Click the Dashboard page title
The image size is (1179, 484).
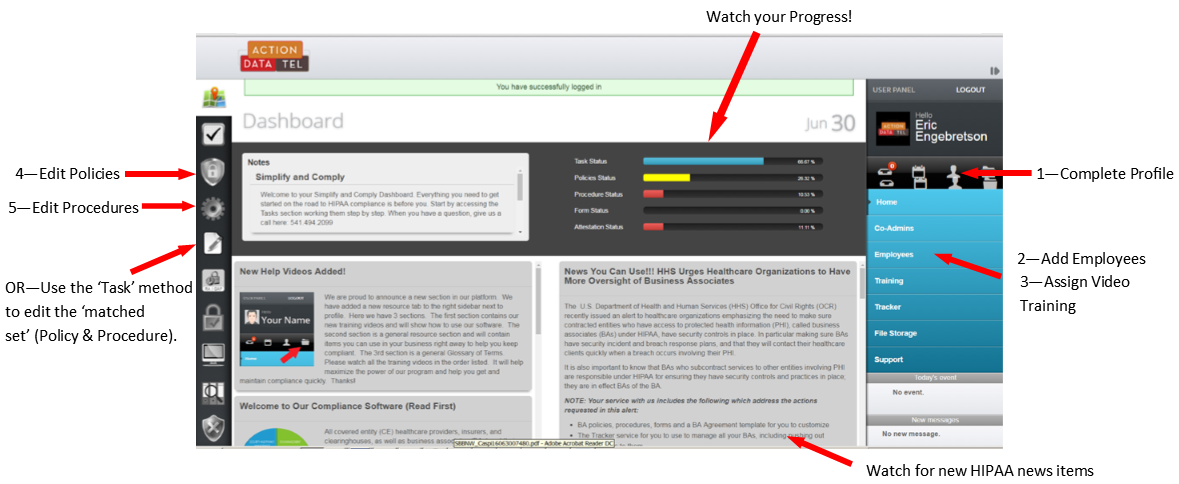293,121
